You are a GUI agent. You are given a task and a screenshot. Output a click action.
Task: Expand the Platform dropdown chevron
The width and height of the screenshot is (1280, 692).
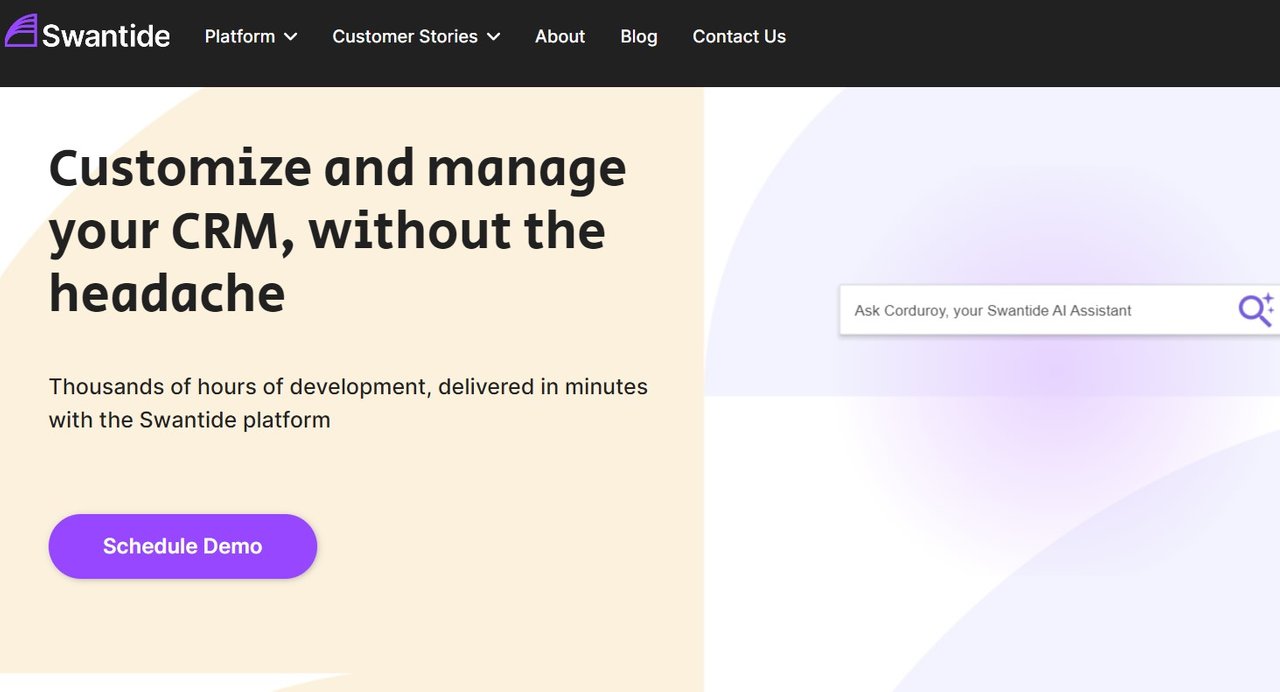click(x=291, y=37)
